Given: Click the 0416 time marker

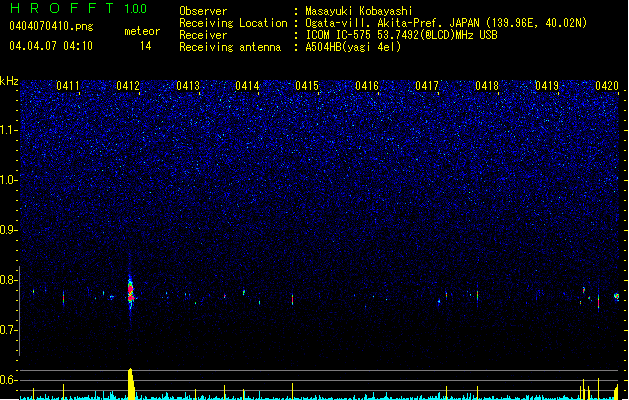Looking at the screenshot, I should pyautogui.click(x=367, y=86).
